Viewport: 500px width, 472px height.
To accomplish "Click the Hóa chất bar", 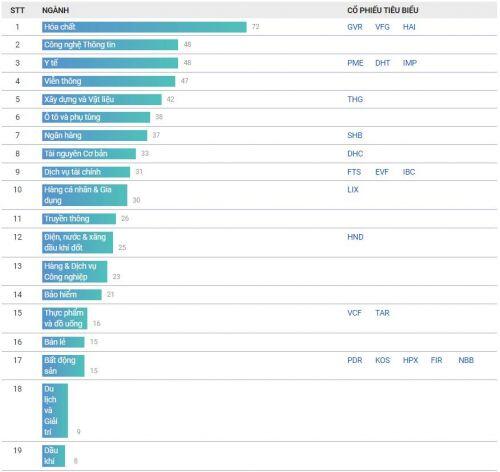I will 144,27.
